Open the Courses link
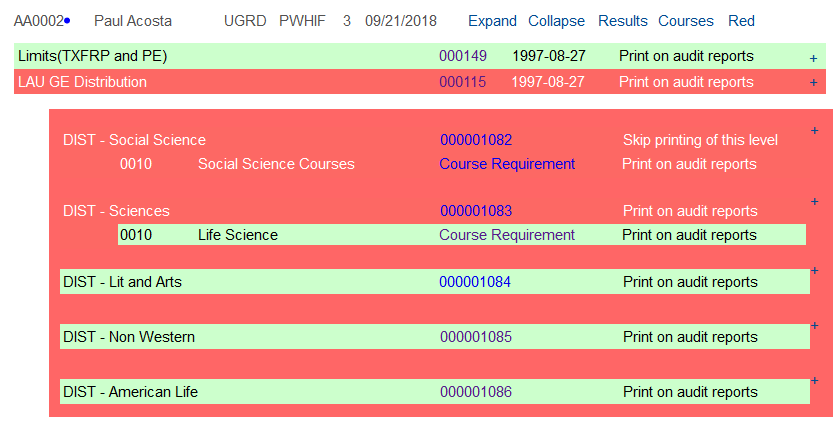840x422 pixels. click(686, 21)
